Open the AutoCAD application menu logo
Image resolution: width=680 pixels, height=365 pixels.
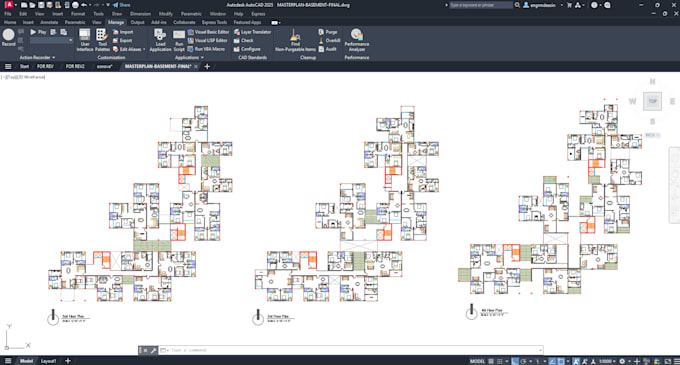pos(8,5)
